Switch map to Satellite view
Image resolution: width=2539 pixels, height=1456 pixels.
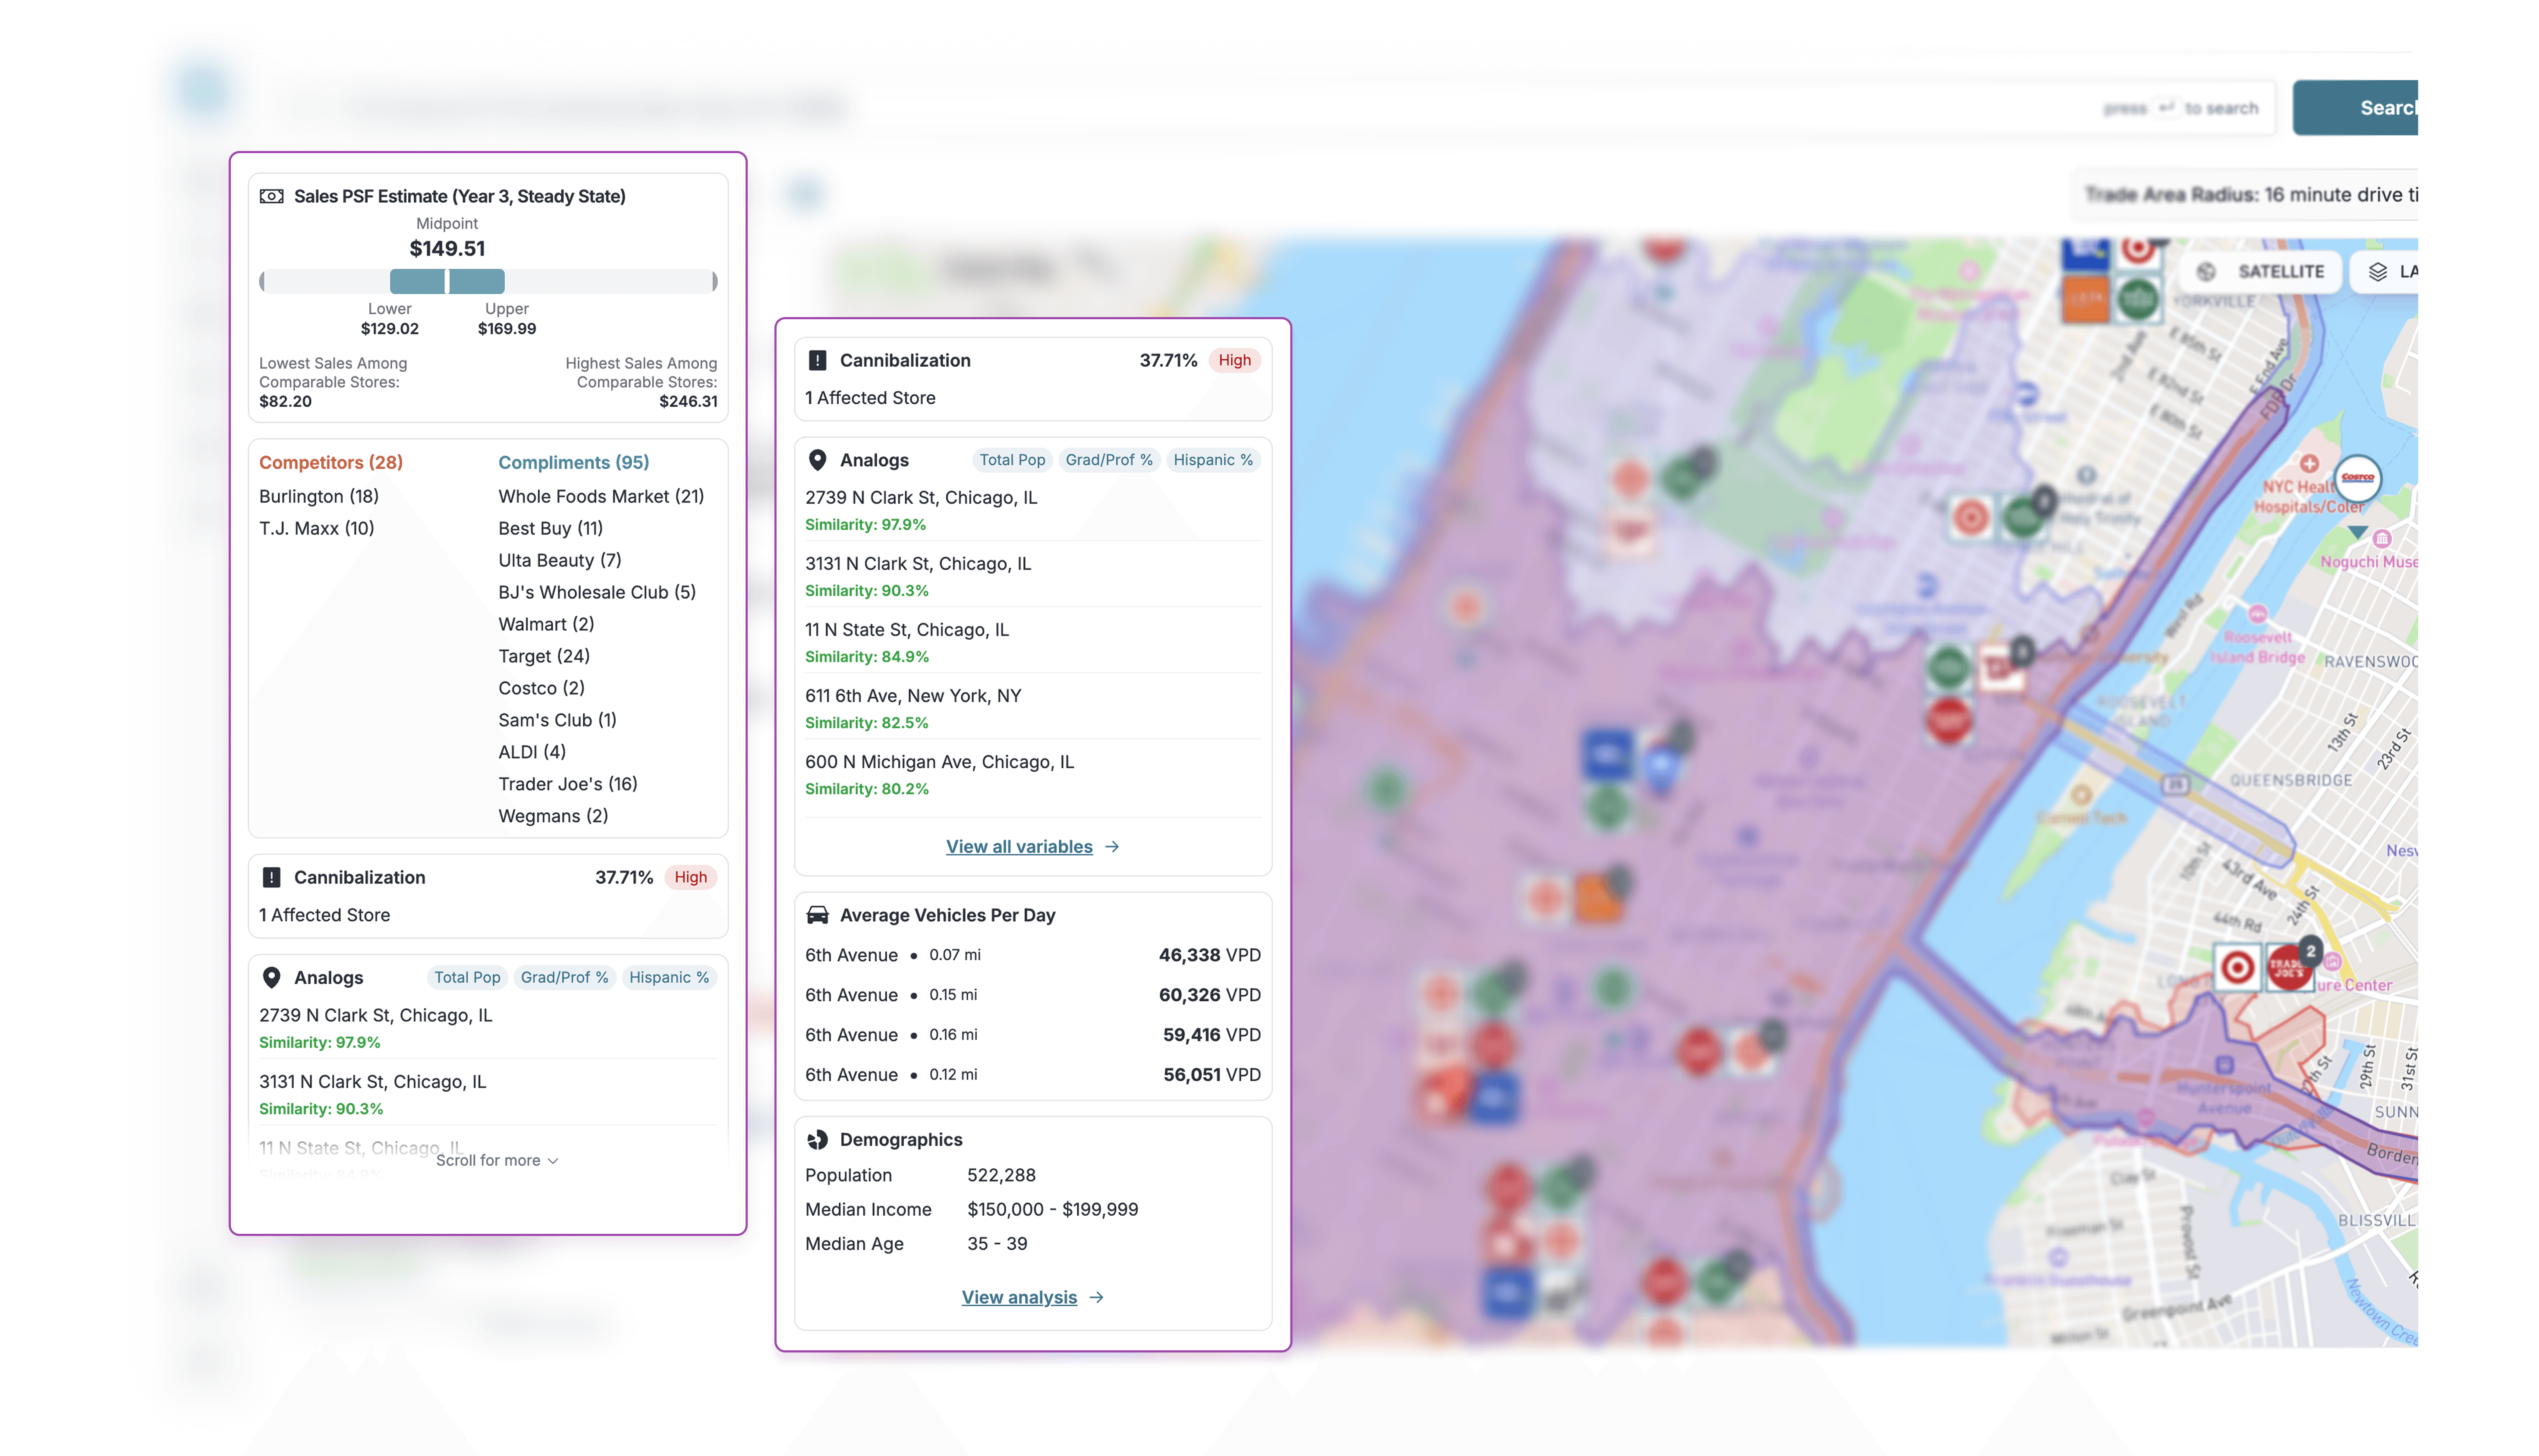click(x=2263, y=271)
